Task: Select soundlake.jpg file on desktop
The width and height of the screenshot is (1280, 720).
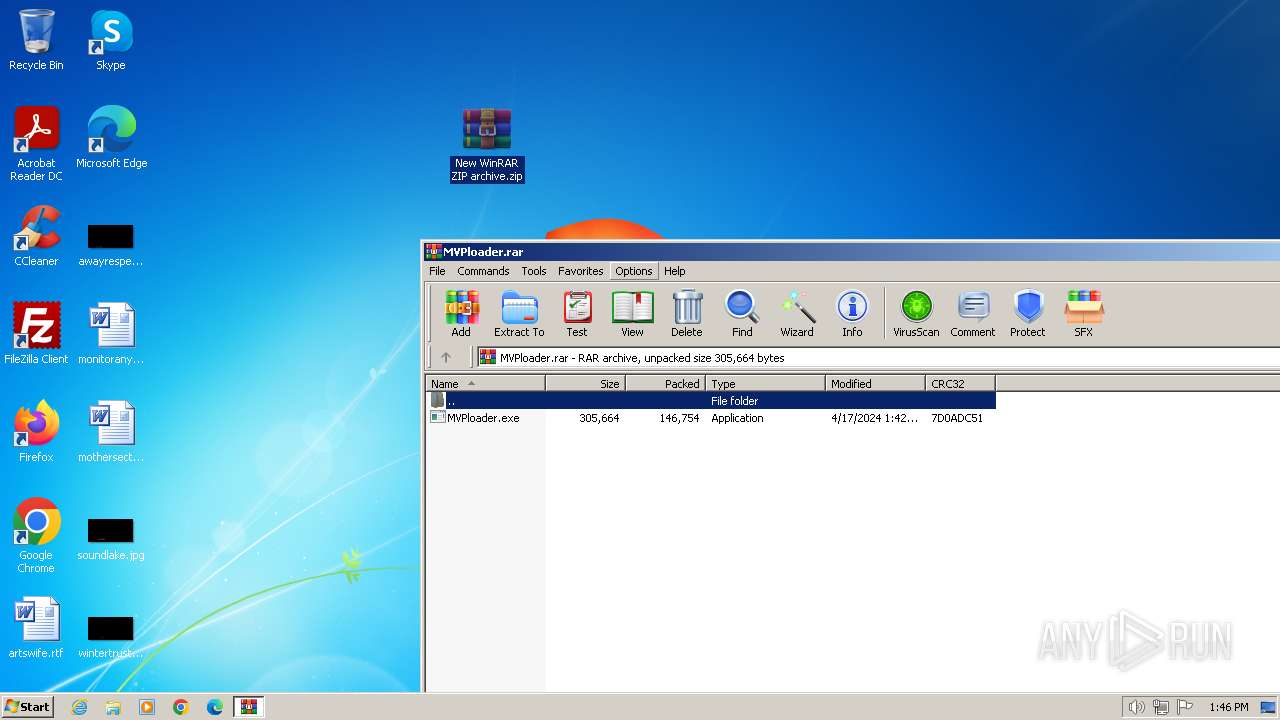Action: [111, 540]
